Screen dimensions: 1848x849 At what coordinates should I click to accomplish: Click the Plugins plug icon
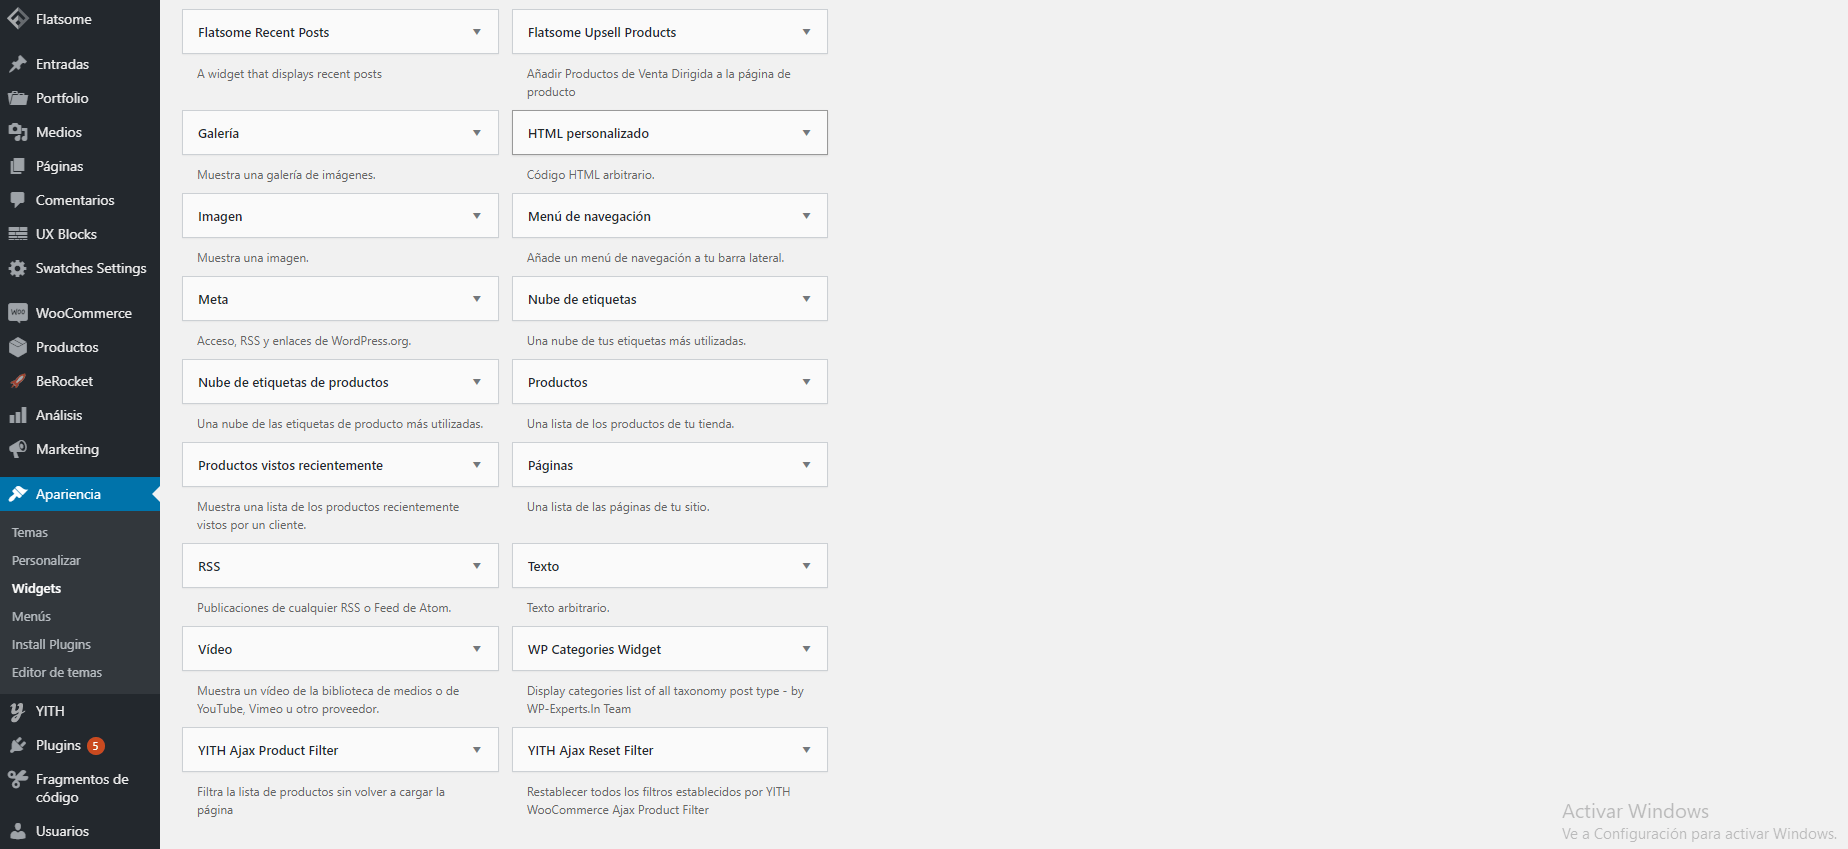point(18,745)
